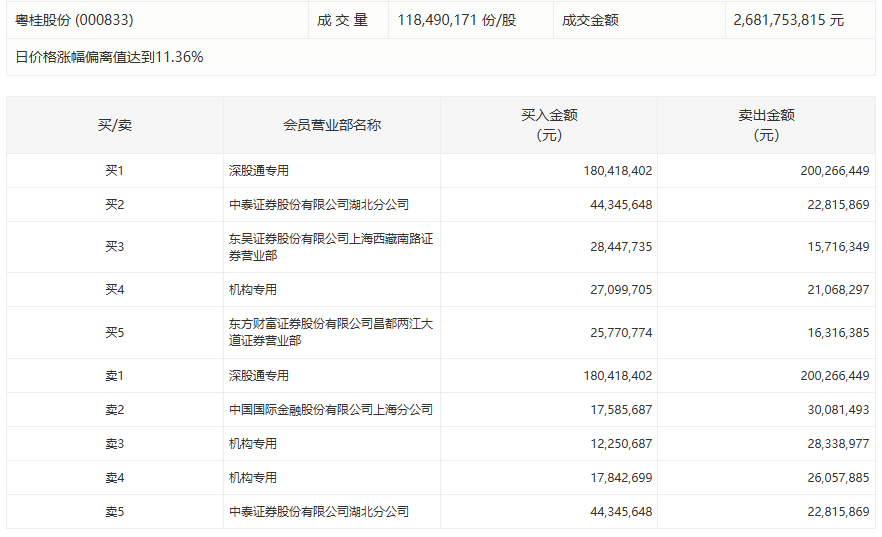
Task: Select 中泰证券湖北分公司 in the 卖5 row
Action: pos(319,512)
